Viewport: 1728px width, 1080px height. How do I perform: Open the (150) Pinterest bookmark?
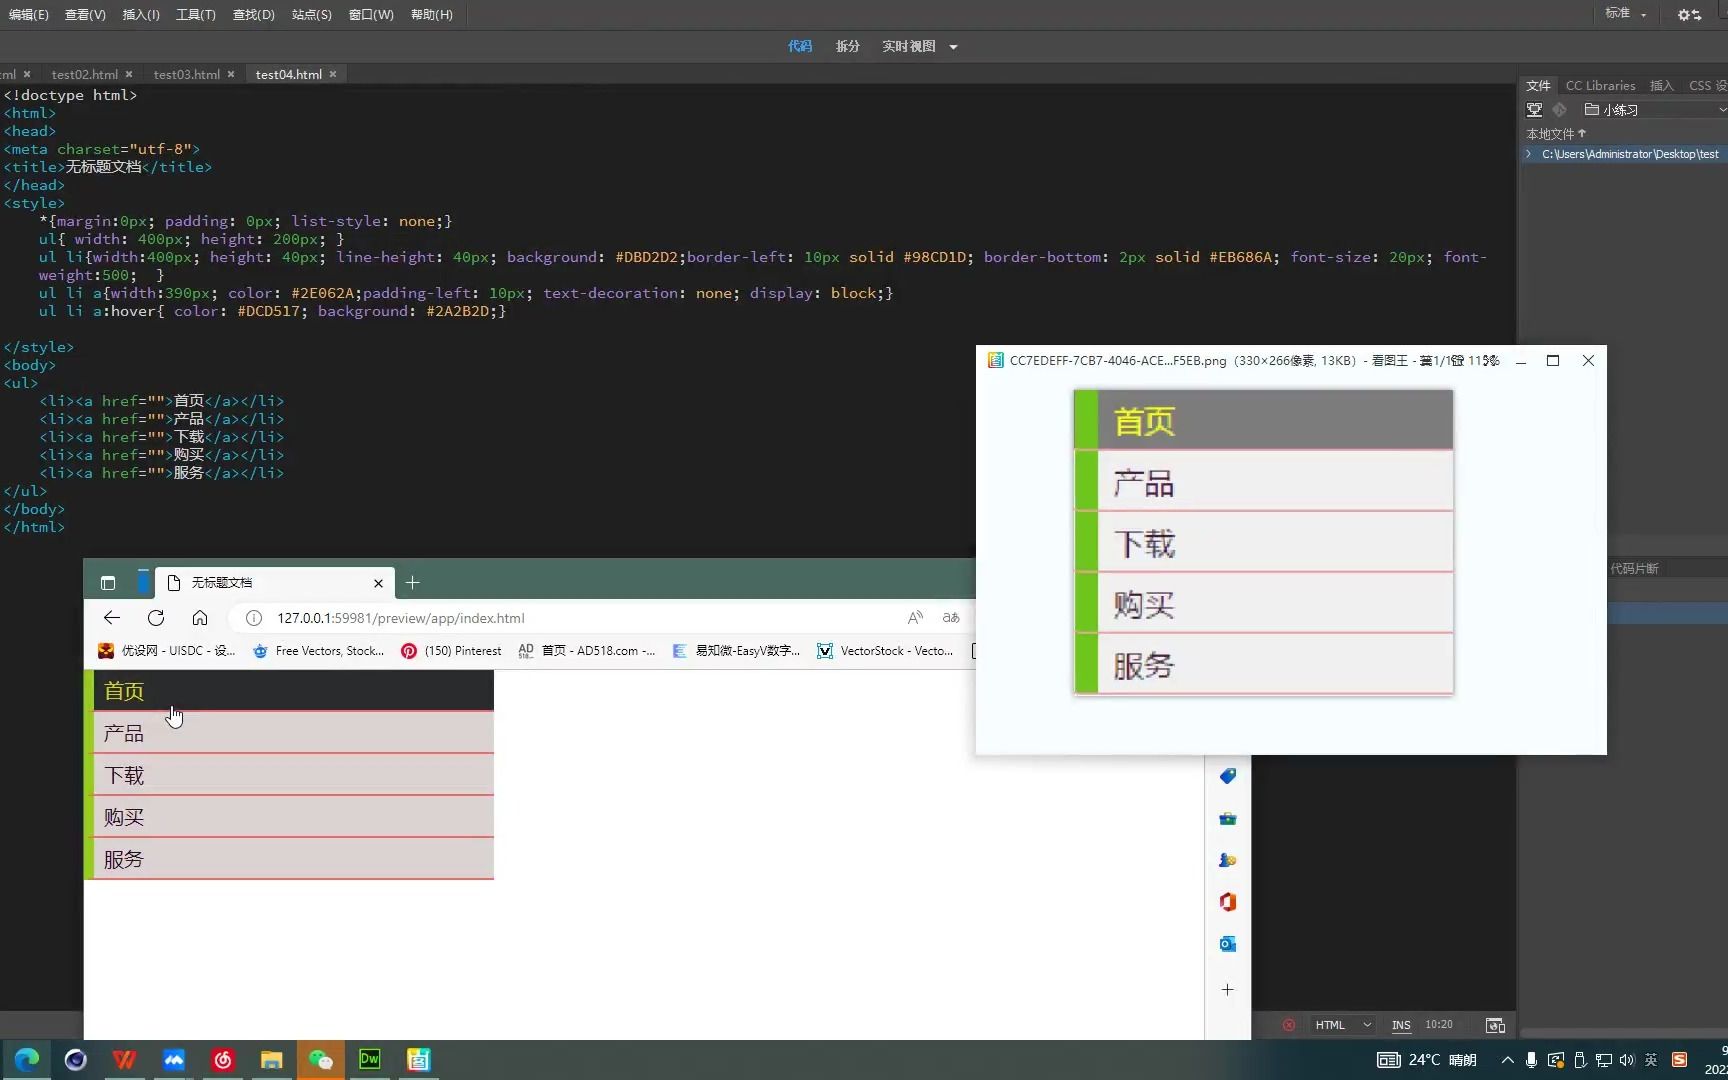(451, 651)
